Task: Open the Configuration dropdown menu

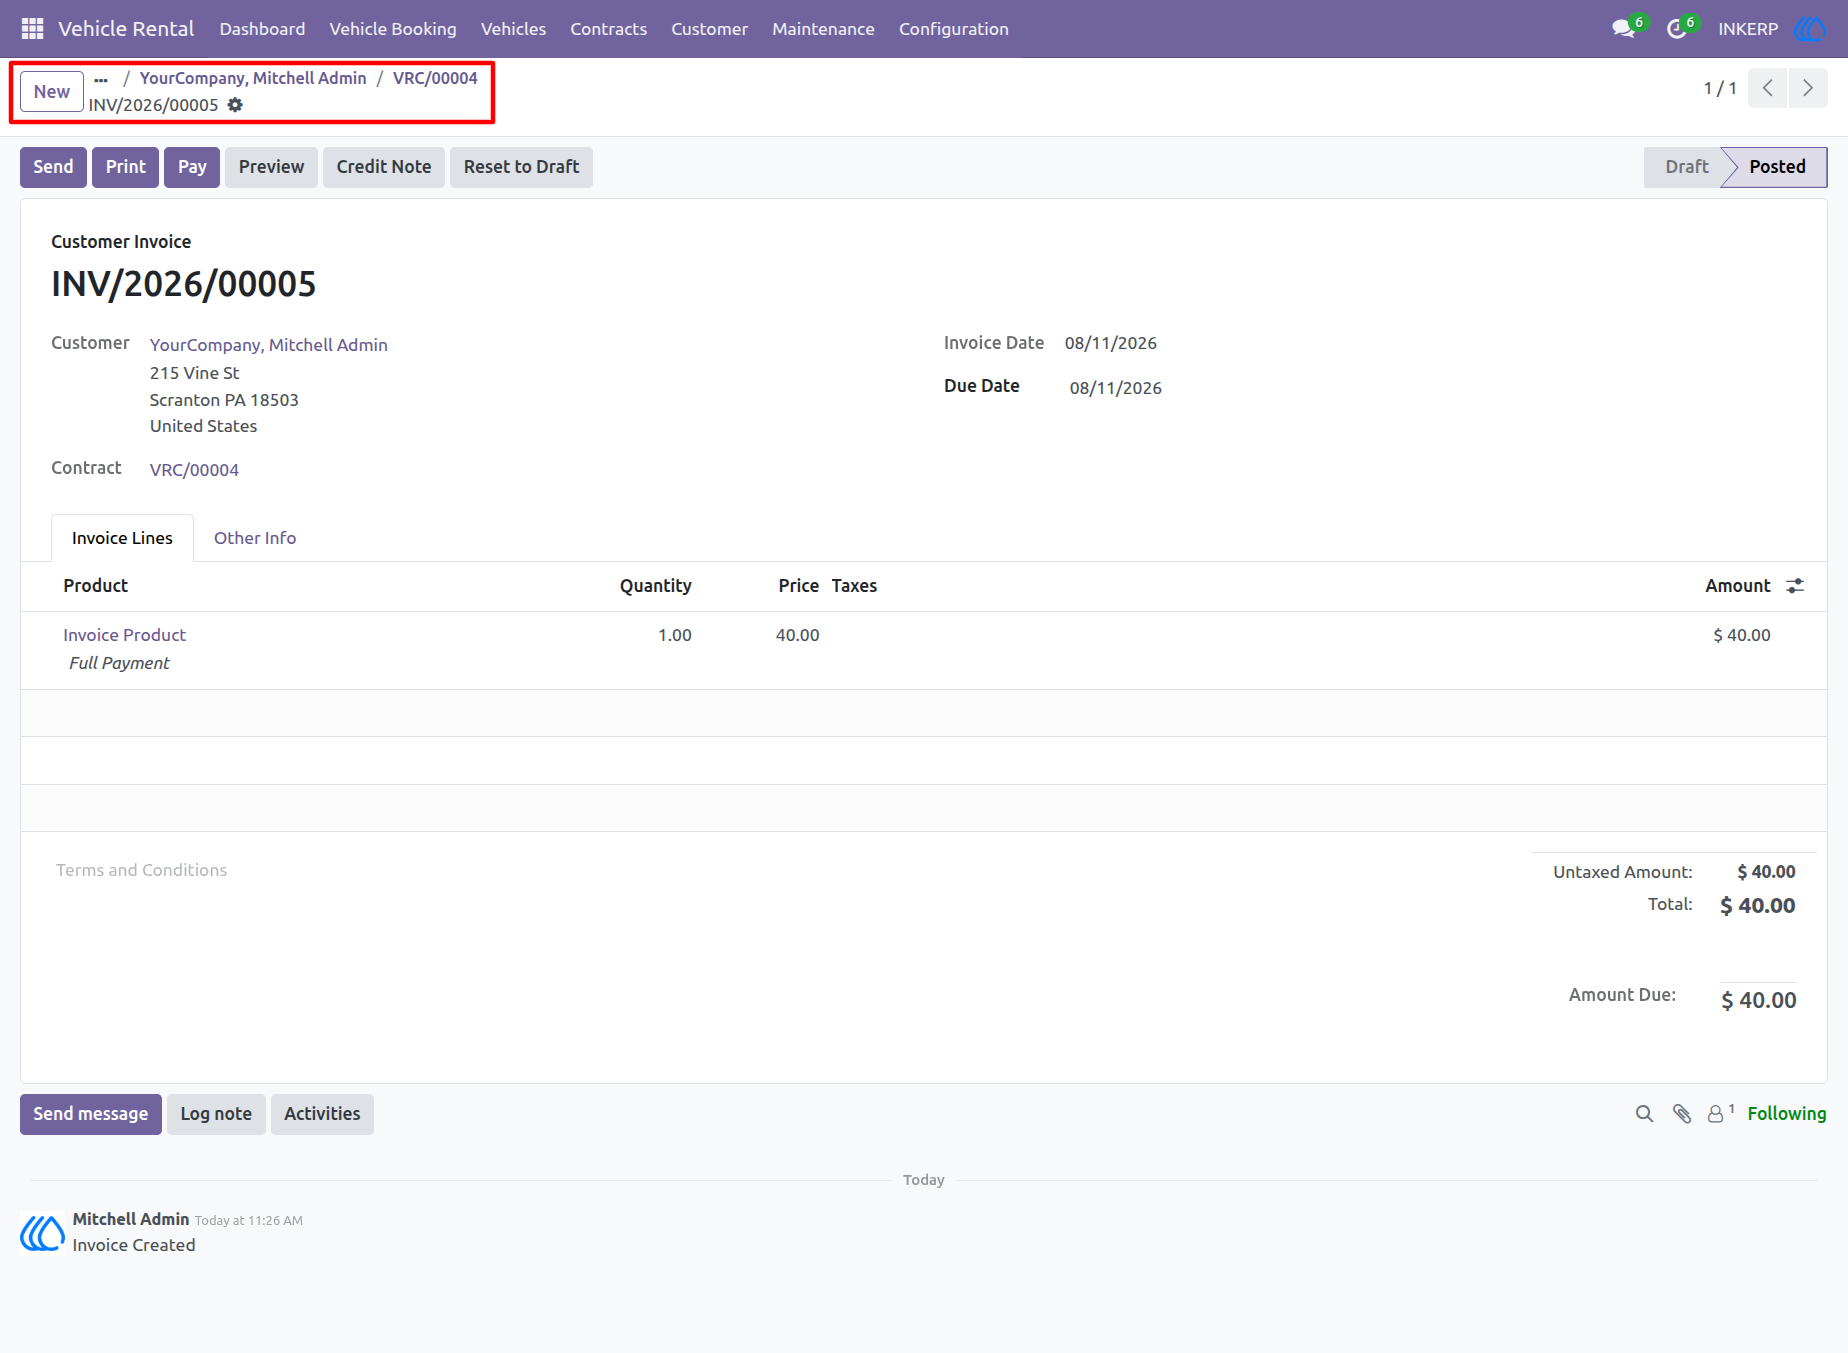Action: 953,29
